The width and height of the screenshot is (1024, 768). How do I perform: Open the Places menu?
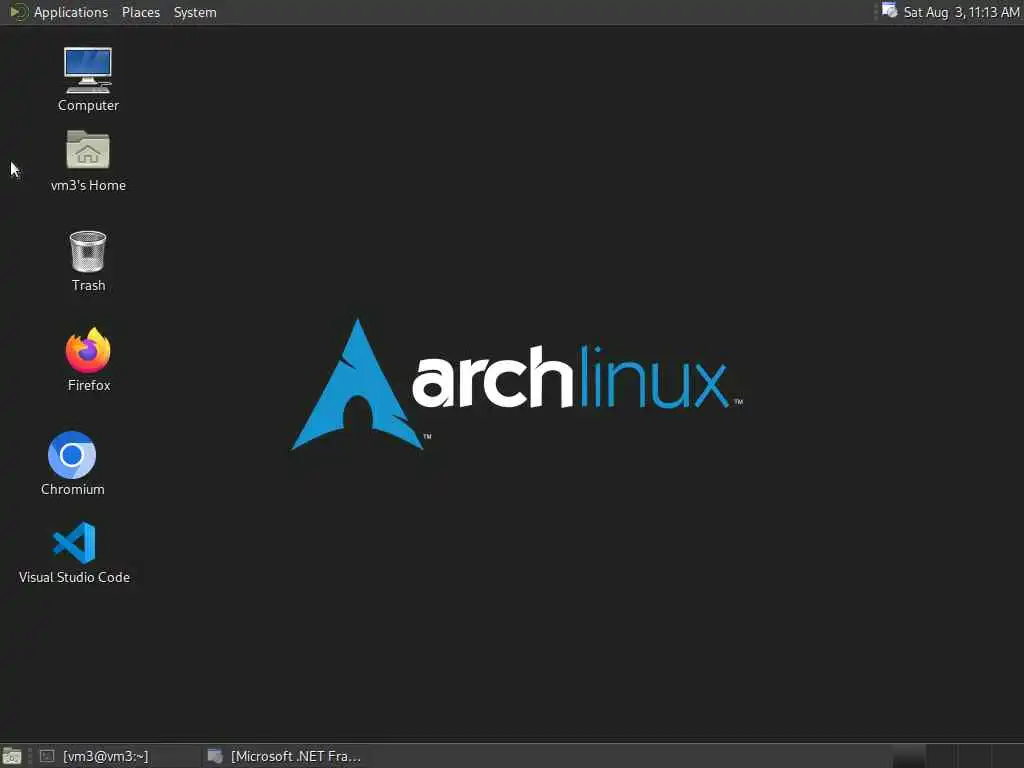[140, 12]
